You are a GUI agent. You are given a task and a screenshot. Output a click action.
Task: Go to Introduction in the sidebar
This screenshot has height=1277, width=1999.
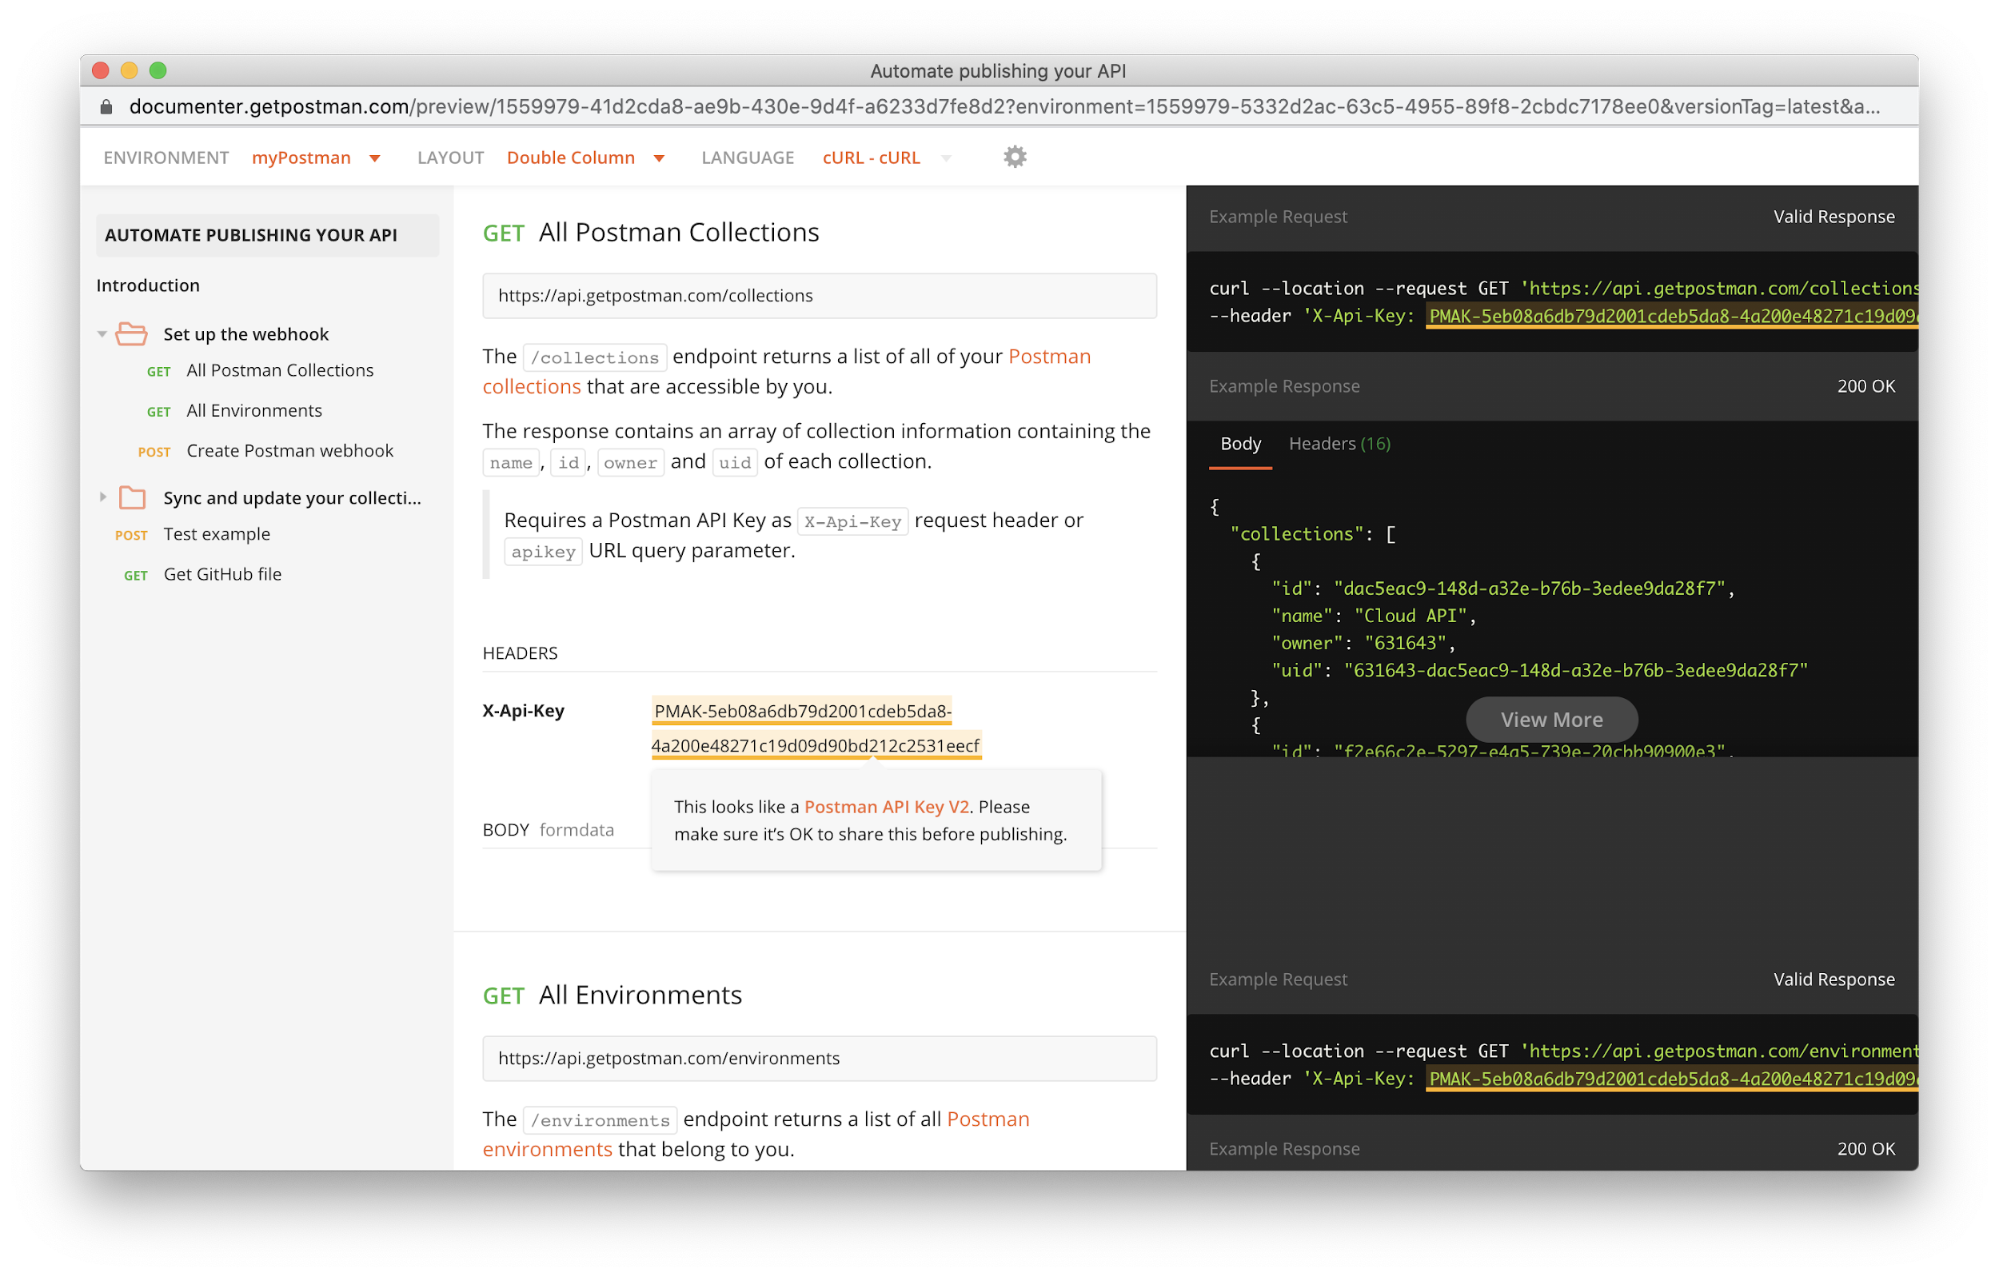148,286
